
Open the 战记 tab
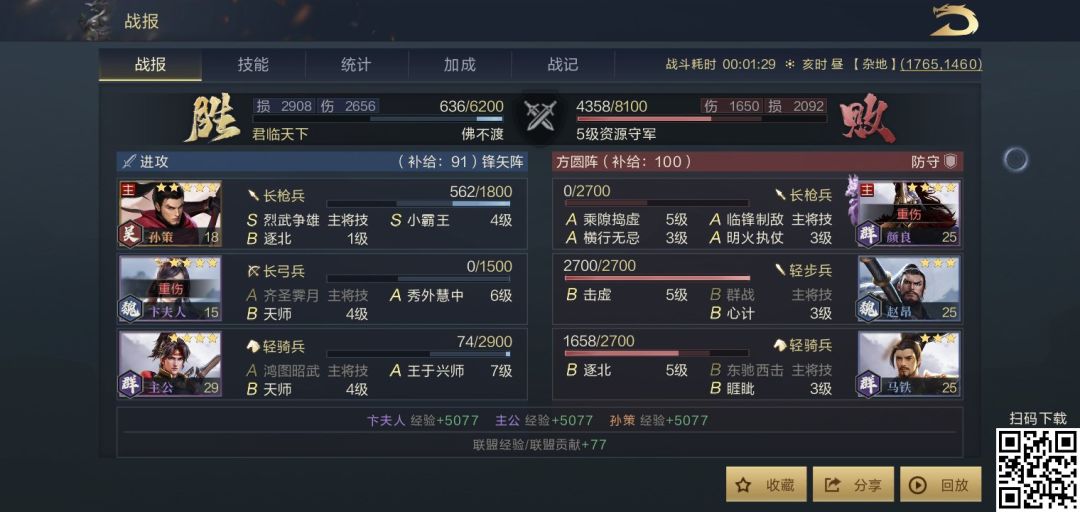562,65
